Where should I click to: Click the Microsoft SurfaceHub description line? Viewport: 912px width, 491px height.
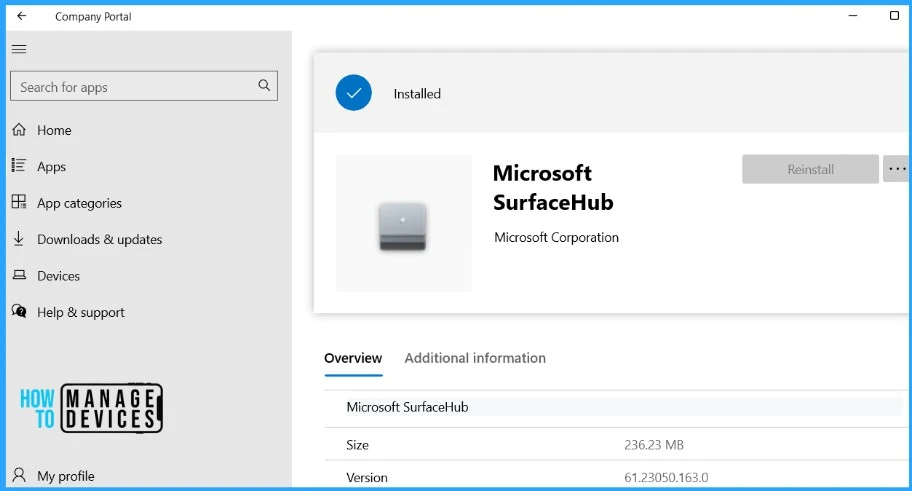pos(407,407)
